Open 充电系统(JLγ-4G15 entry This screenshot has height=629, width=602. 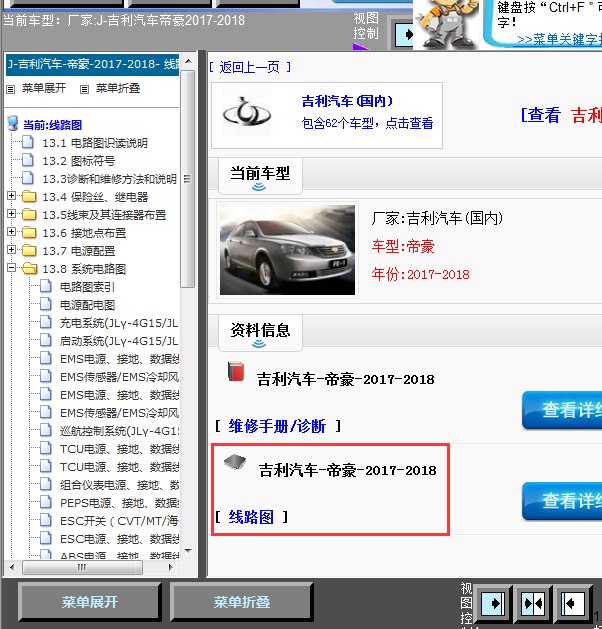119,323
